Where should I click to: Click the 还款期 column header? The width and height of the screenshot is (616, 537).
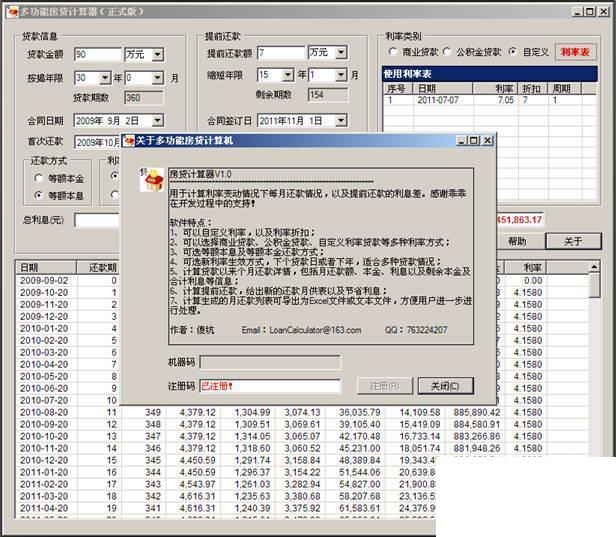[98, 268]
